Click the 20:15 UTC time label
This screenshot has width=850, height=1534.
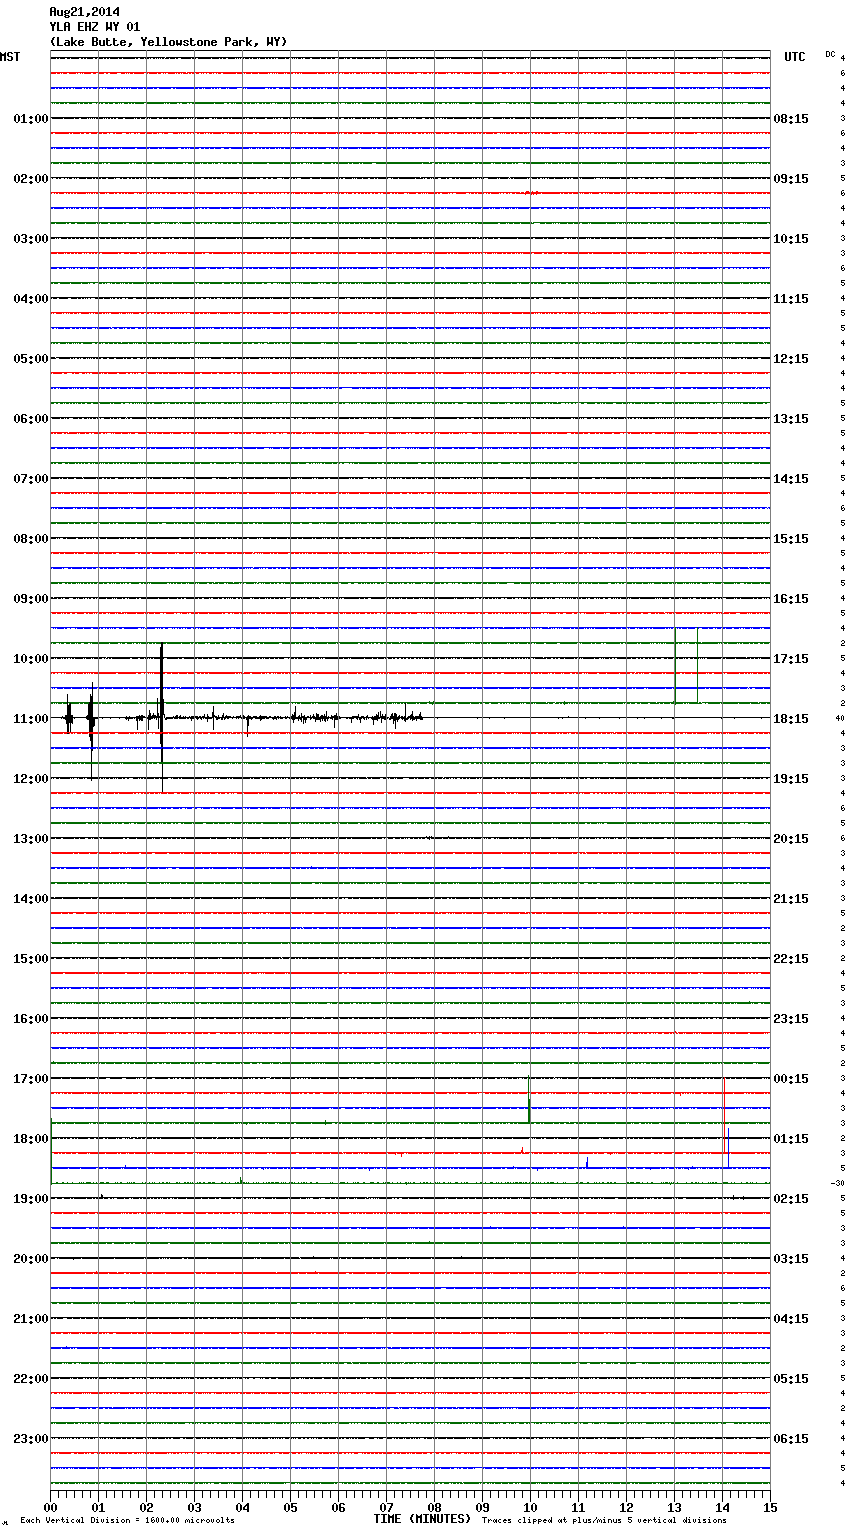[791, 839]
